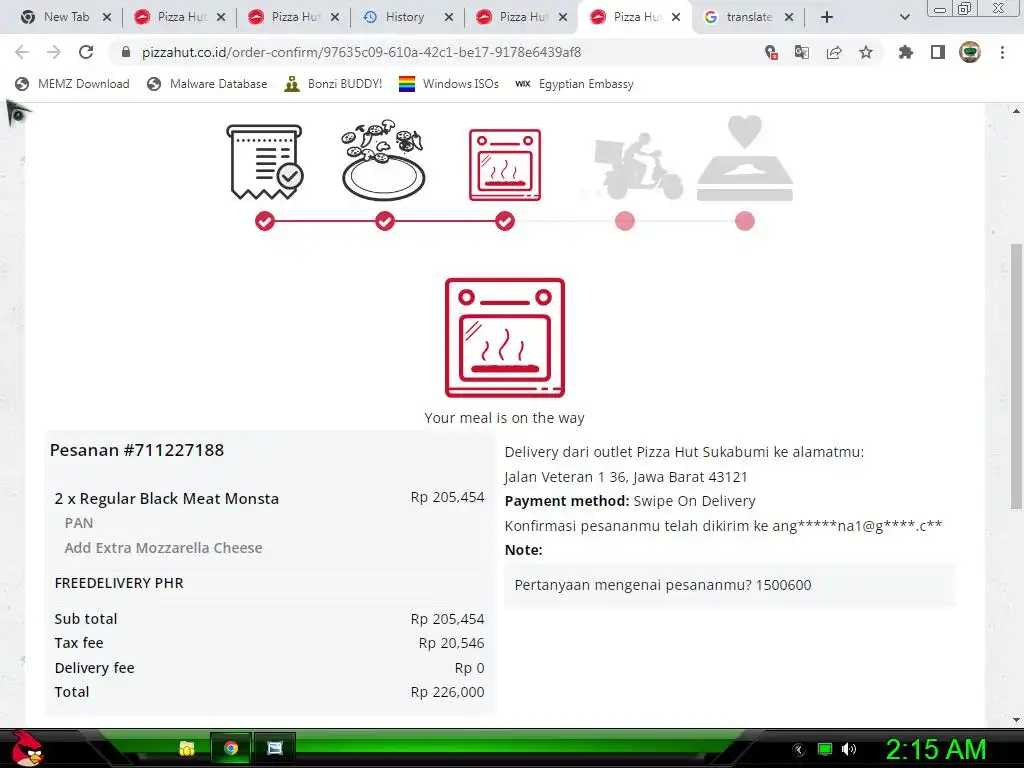Screen dimensions: 1024x768
Task: Close the New Tab tab
Action: [x=107, y=17]
